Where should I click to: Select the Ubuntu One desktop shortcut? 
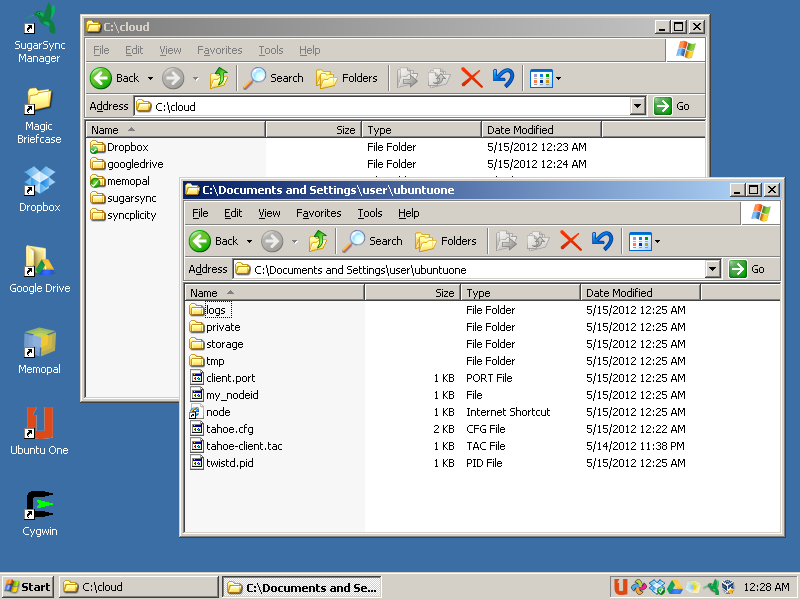point(39,432)
